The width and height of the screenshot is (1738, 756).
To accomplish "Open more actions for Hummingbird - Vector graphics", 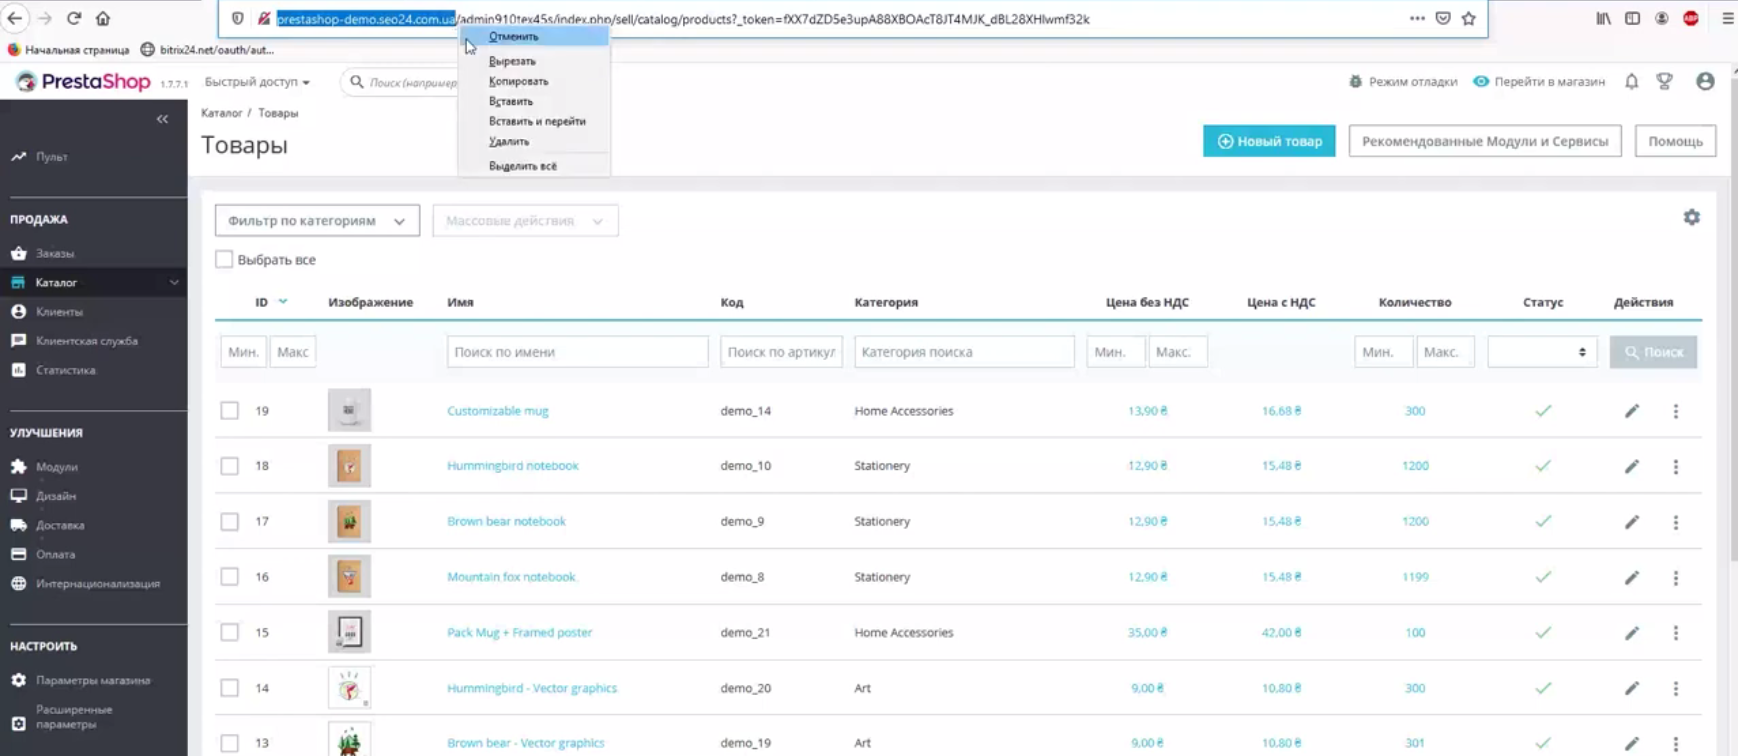I will (1676, 688).
